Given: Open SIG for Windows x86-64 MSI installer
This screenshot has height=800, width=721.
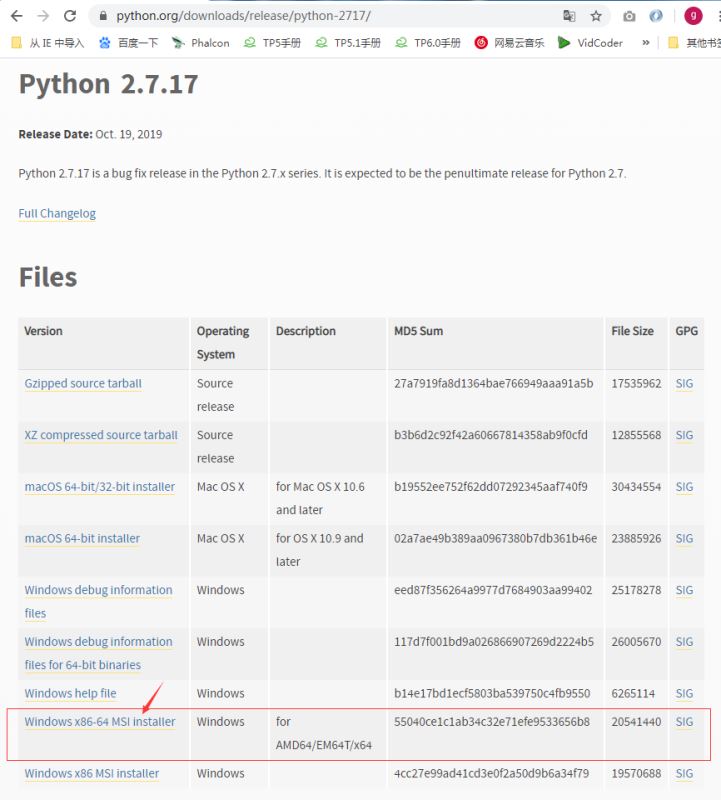Looking at the screenshot, I should 684,722.
